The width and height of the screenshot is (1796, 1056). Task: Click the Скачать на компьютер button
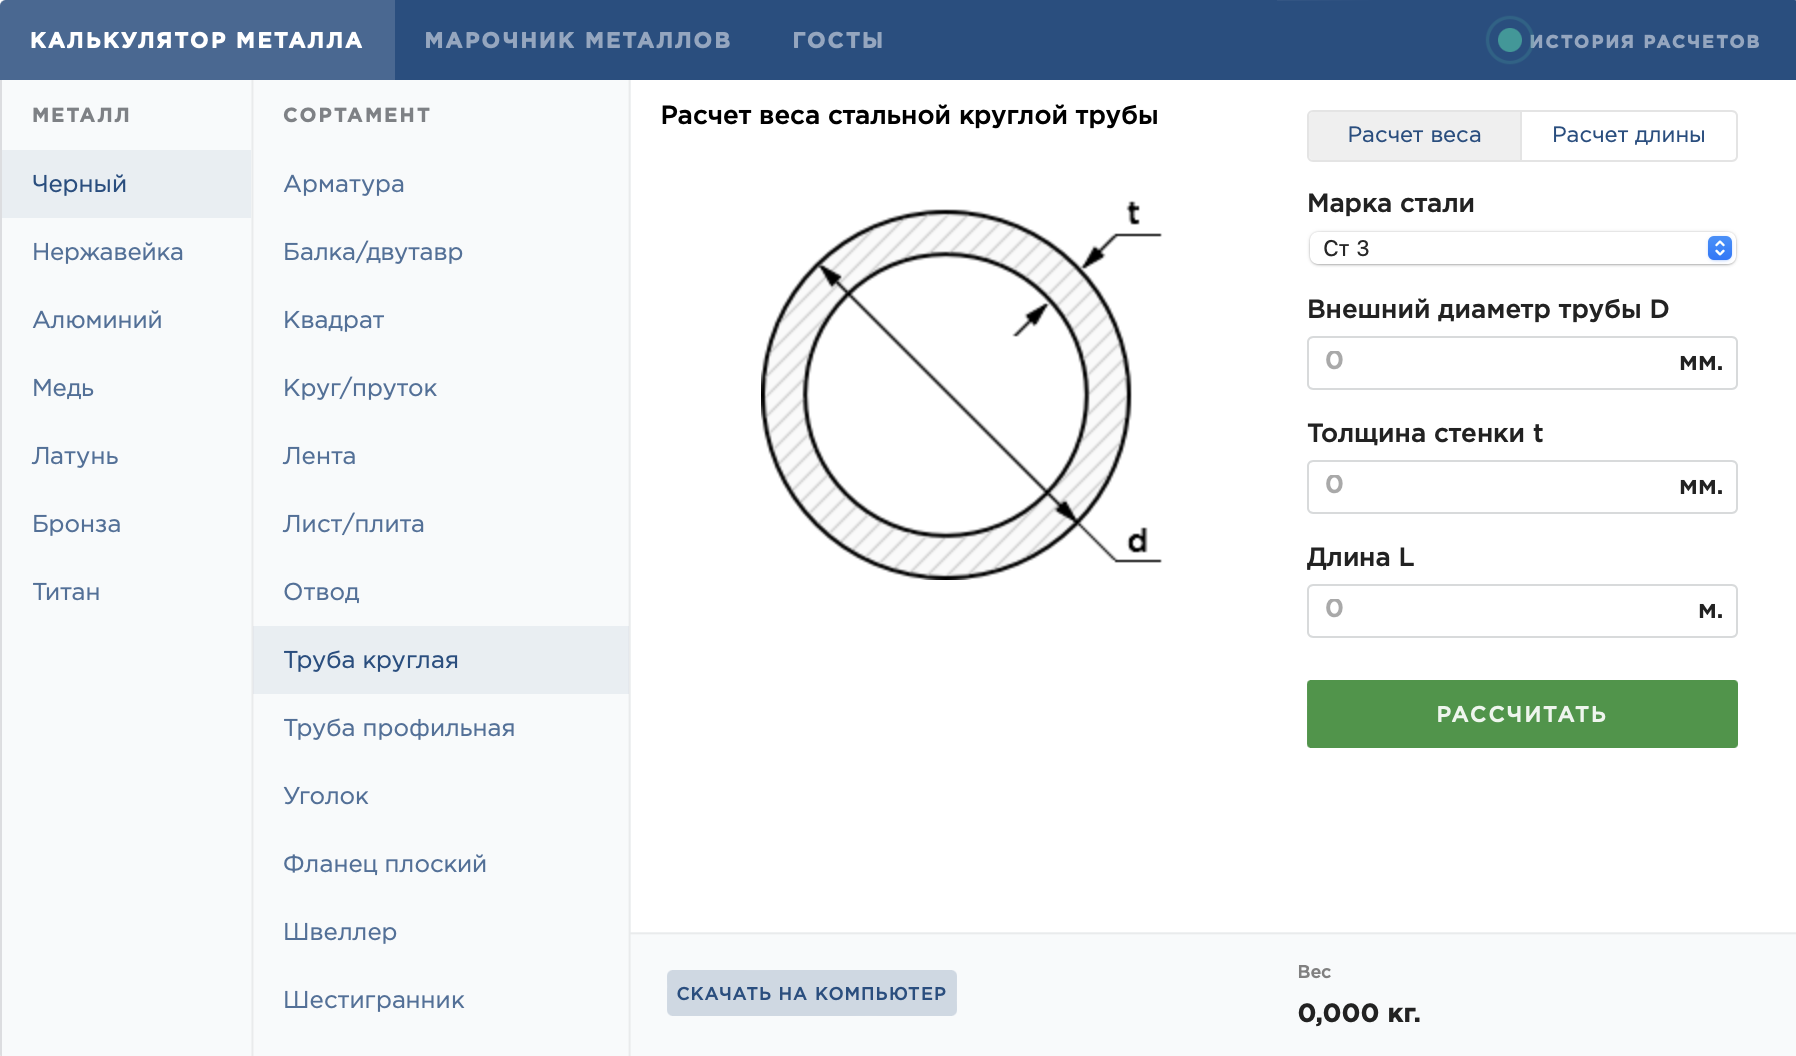(x=811, y=993)
